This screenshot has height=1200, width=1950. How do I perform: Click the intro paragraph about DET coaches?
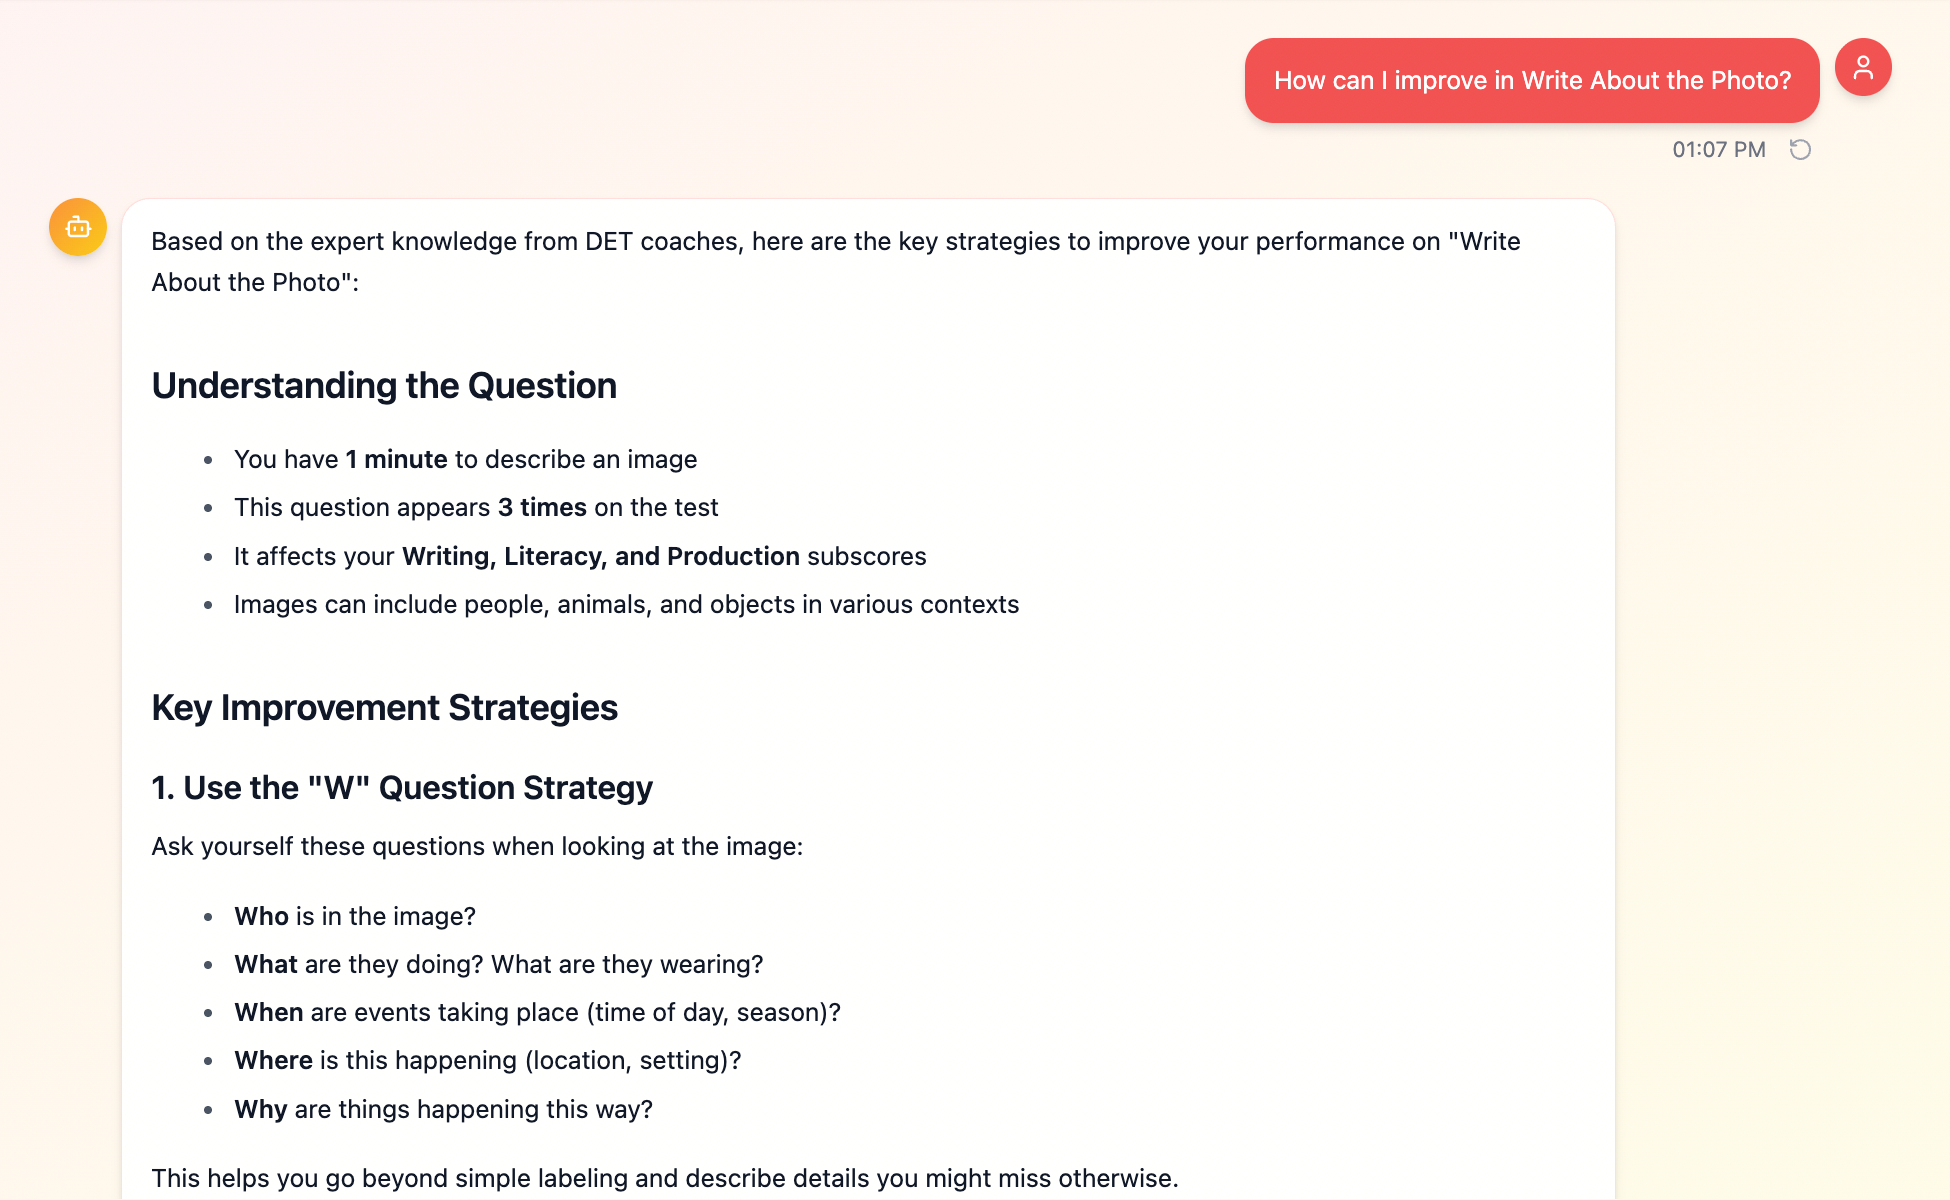(x=835, y=262)
